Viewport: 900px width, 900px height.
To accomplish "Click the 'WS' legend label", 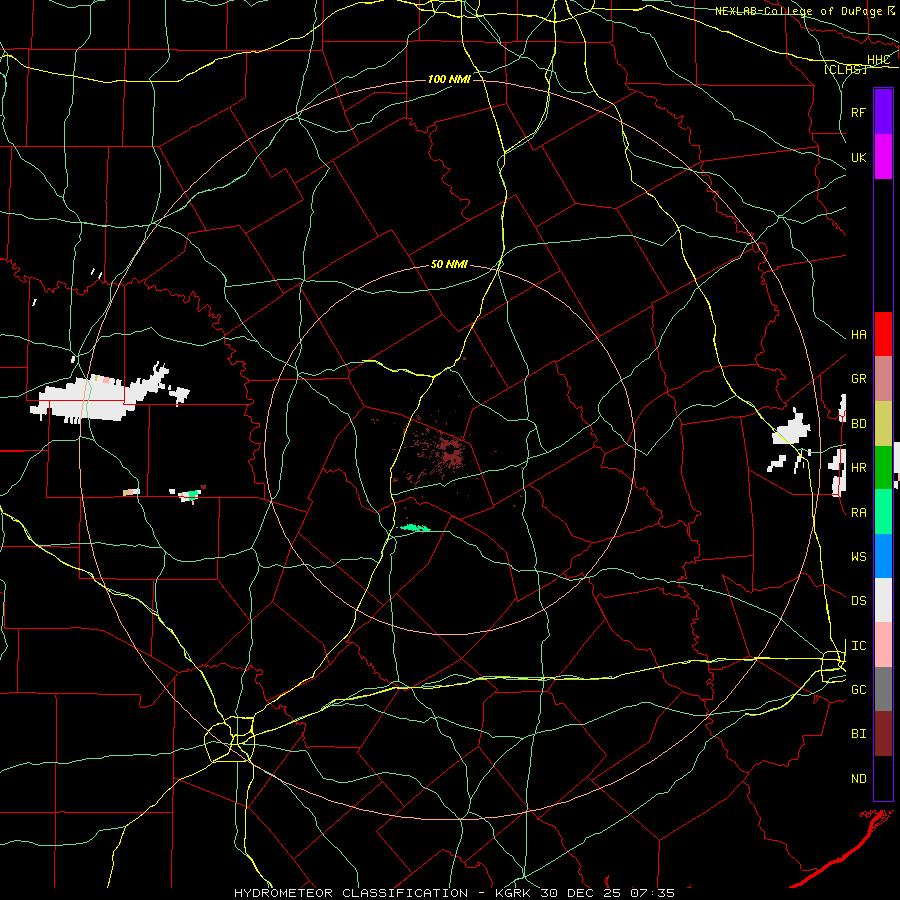I will [858, 557].
